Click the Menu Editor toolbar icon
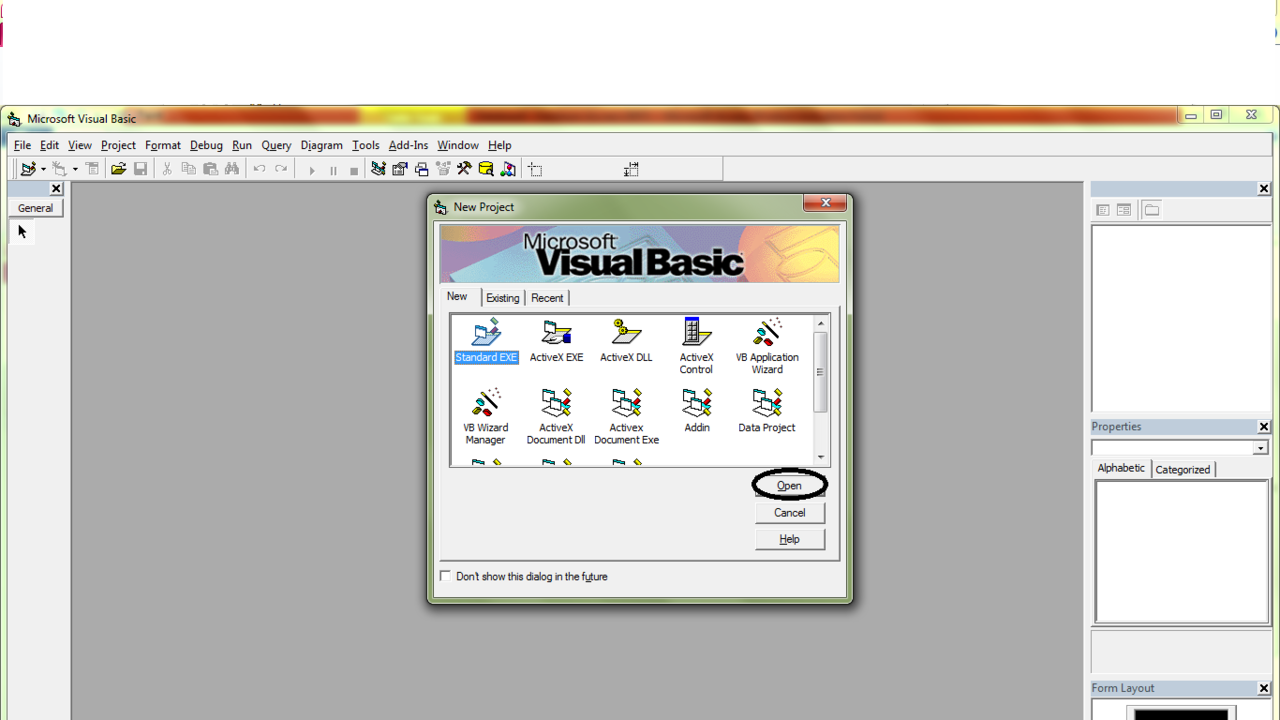This screenshot has width=1280, height=720. [x=93, y=169]
